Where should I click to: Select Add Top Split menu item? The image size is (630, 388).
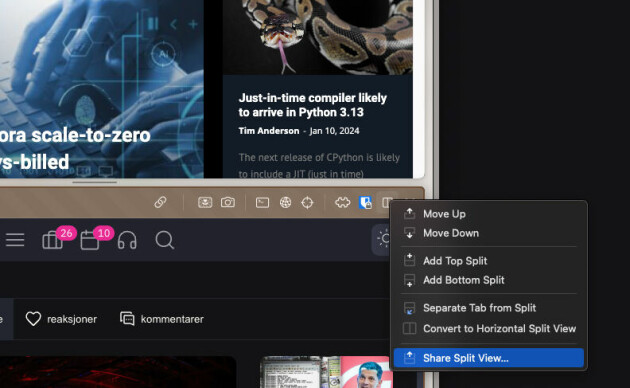click(489, 261)
